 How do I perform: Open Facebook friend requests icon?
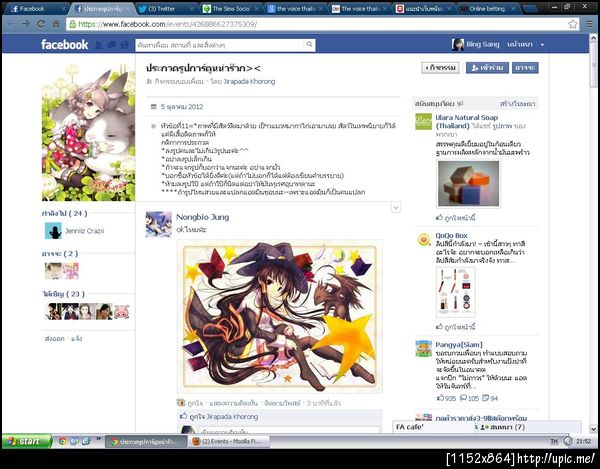pos(99,45)
